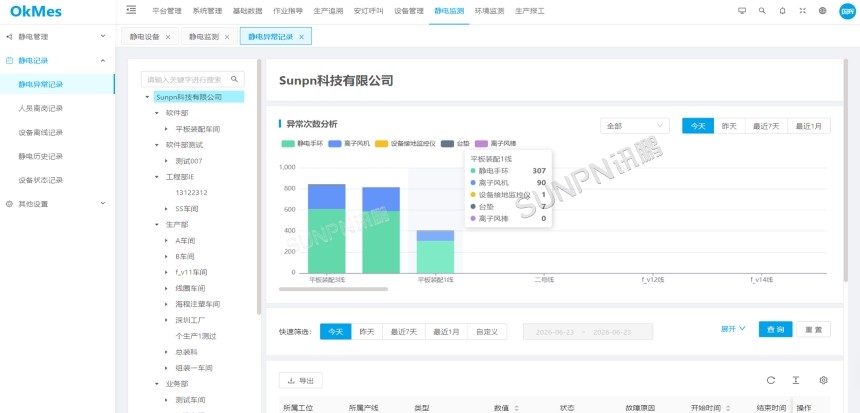Click the 重置 button
Viewport: 860px width, 413px height.
(813, 329)
